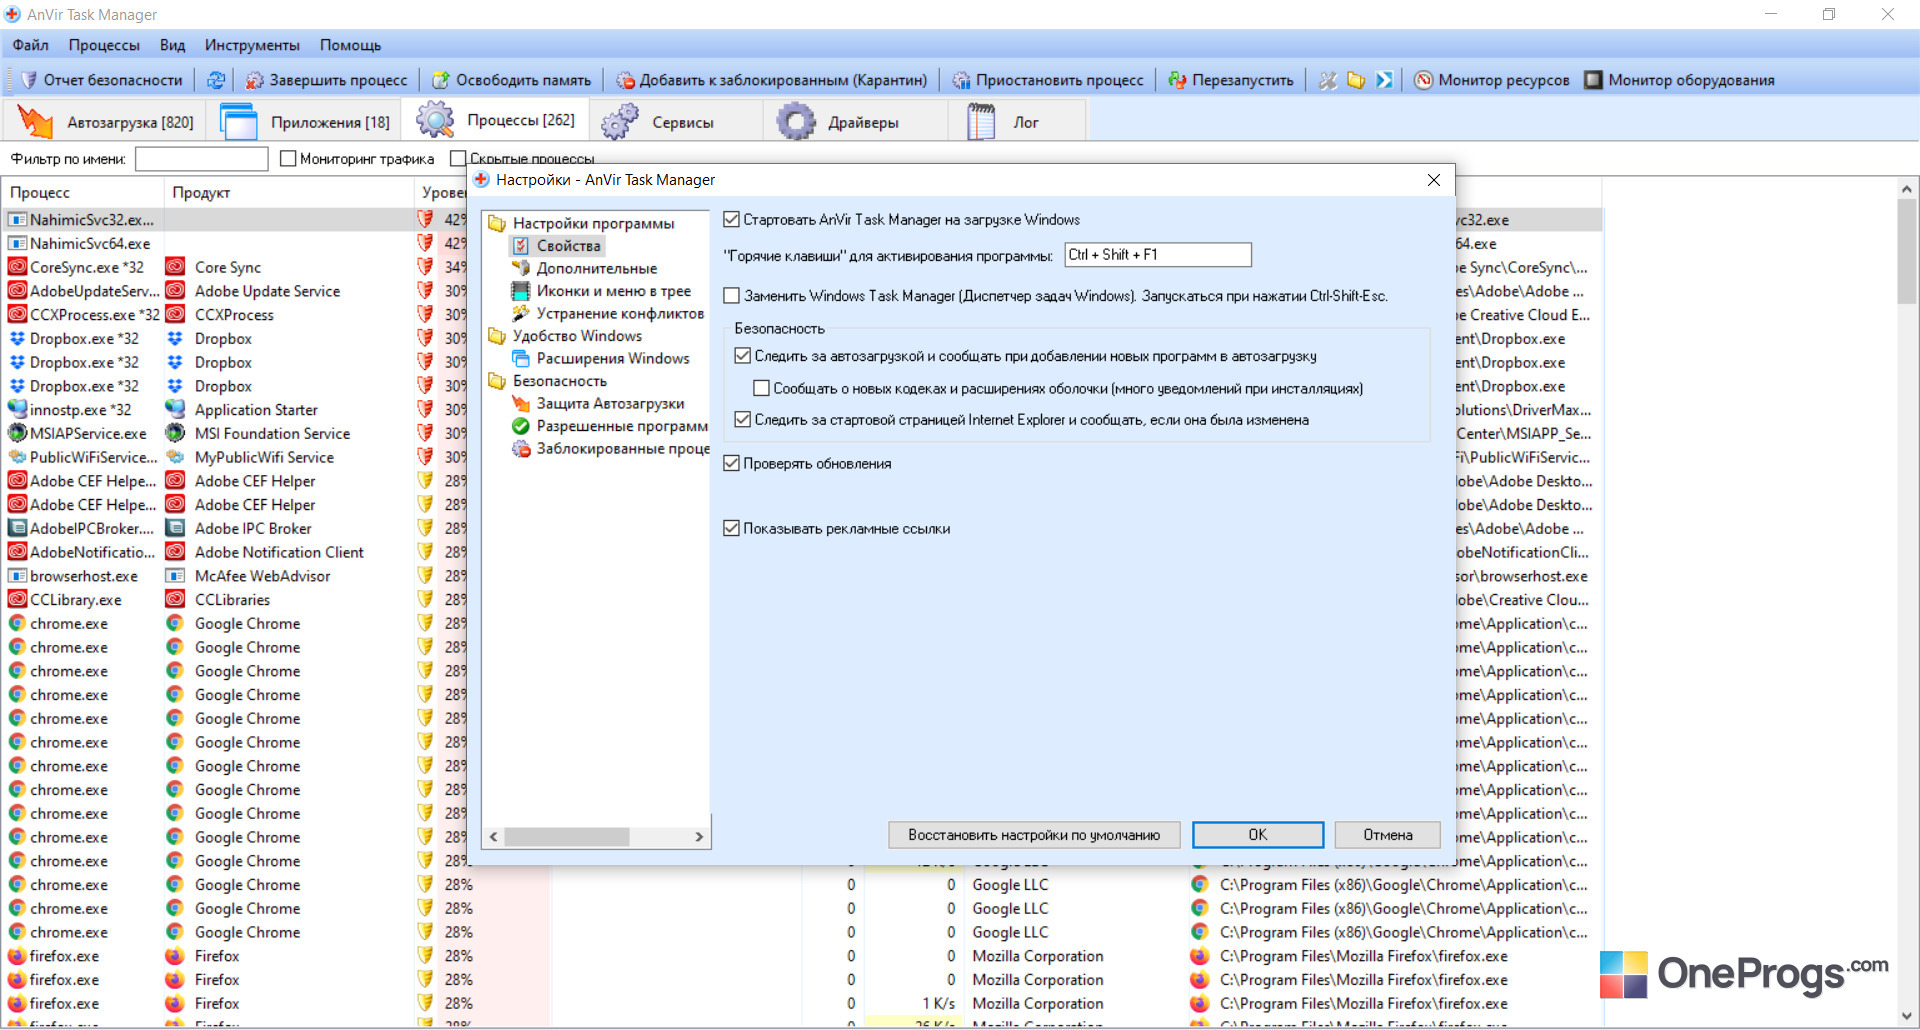Select Устранение конфликтов in settings tree
The height and width of the screenshot is (1030, 1920).
[x=620, y=313]
